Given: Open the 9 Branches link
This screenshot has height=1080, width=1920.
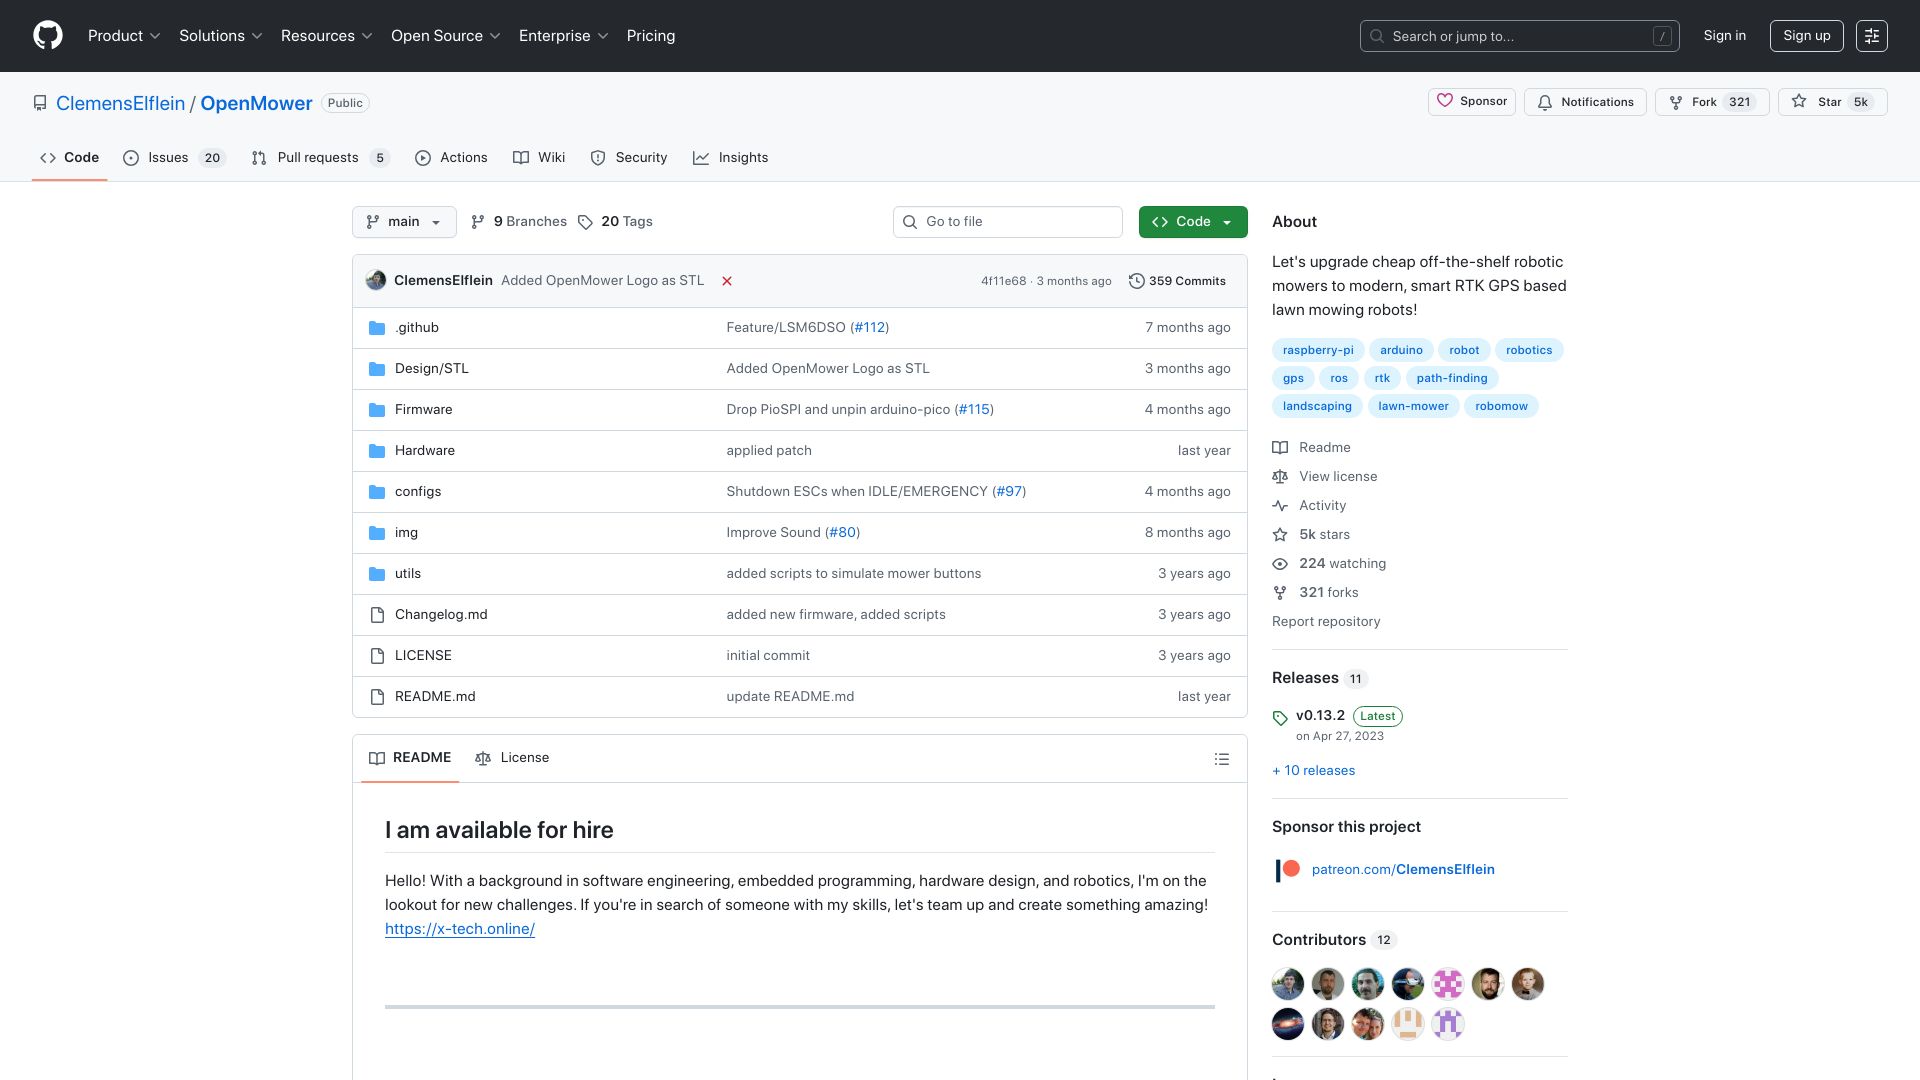Looking at the screenshot, I should [519, 222].
